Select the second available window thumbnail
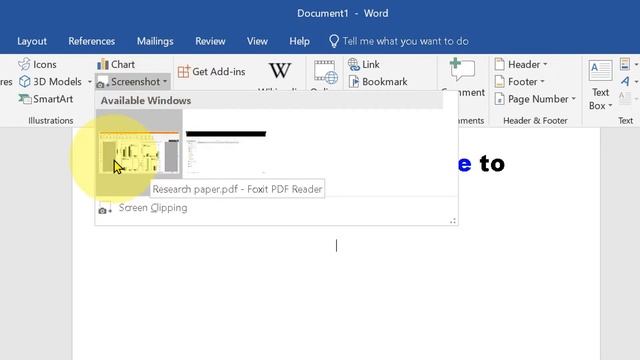The width and height of the screenshot is (640, 360). 226,152
